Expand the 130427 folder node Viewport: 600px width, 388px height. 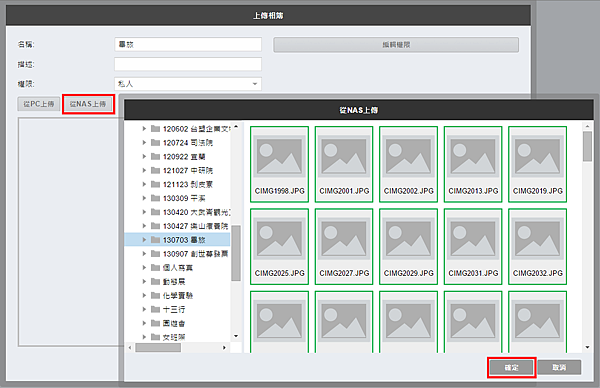click(144, 226)
